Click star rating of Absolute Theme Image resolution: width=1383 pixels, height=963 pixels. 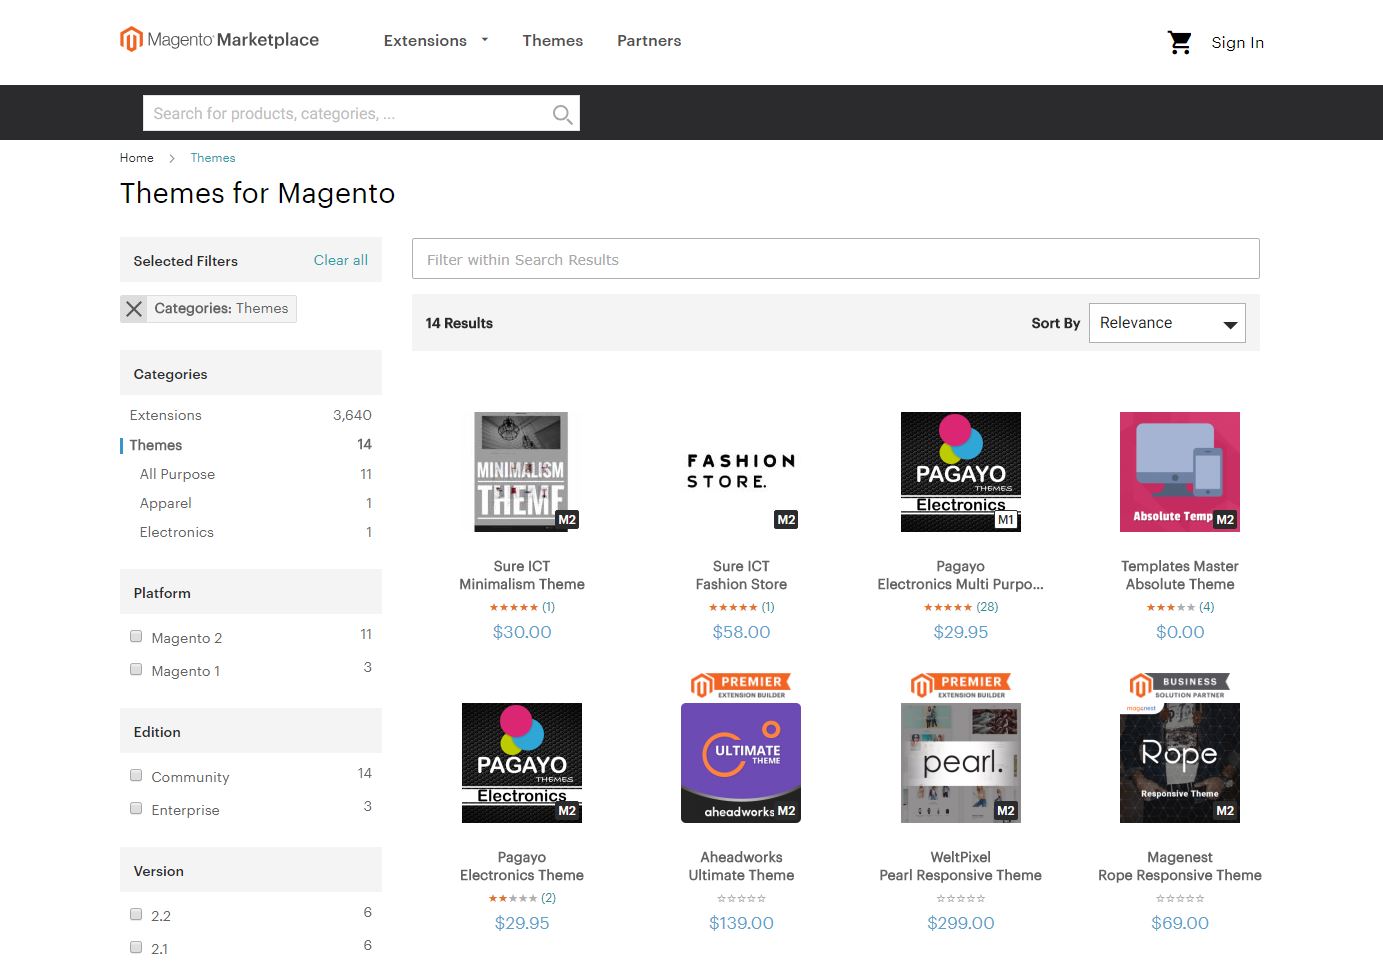pos(1171,607)
